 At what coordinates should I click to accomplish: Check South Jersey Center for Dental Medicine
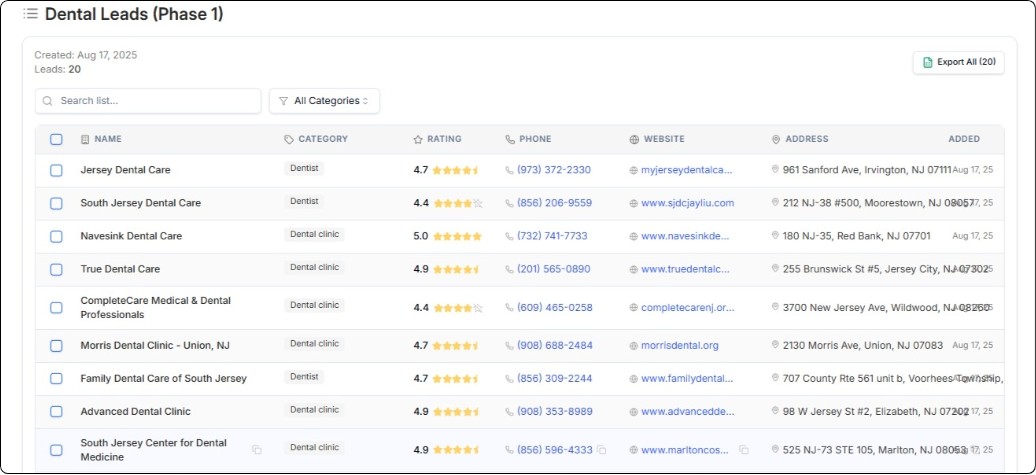[56, 450]
